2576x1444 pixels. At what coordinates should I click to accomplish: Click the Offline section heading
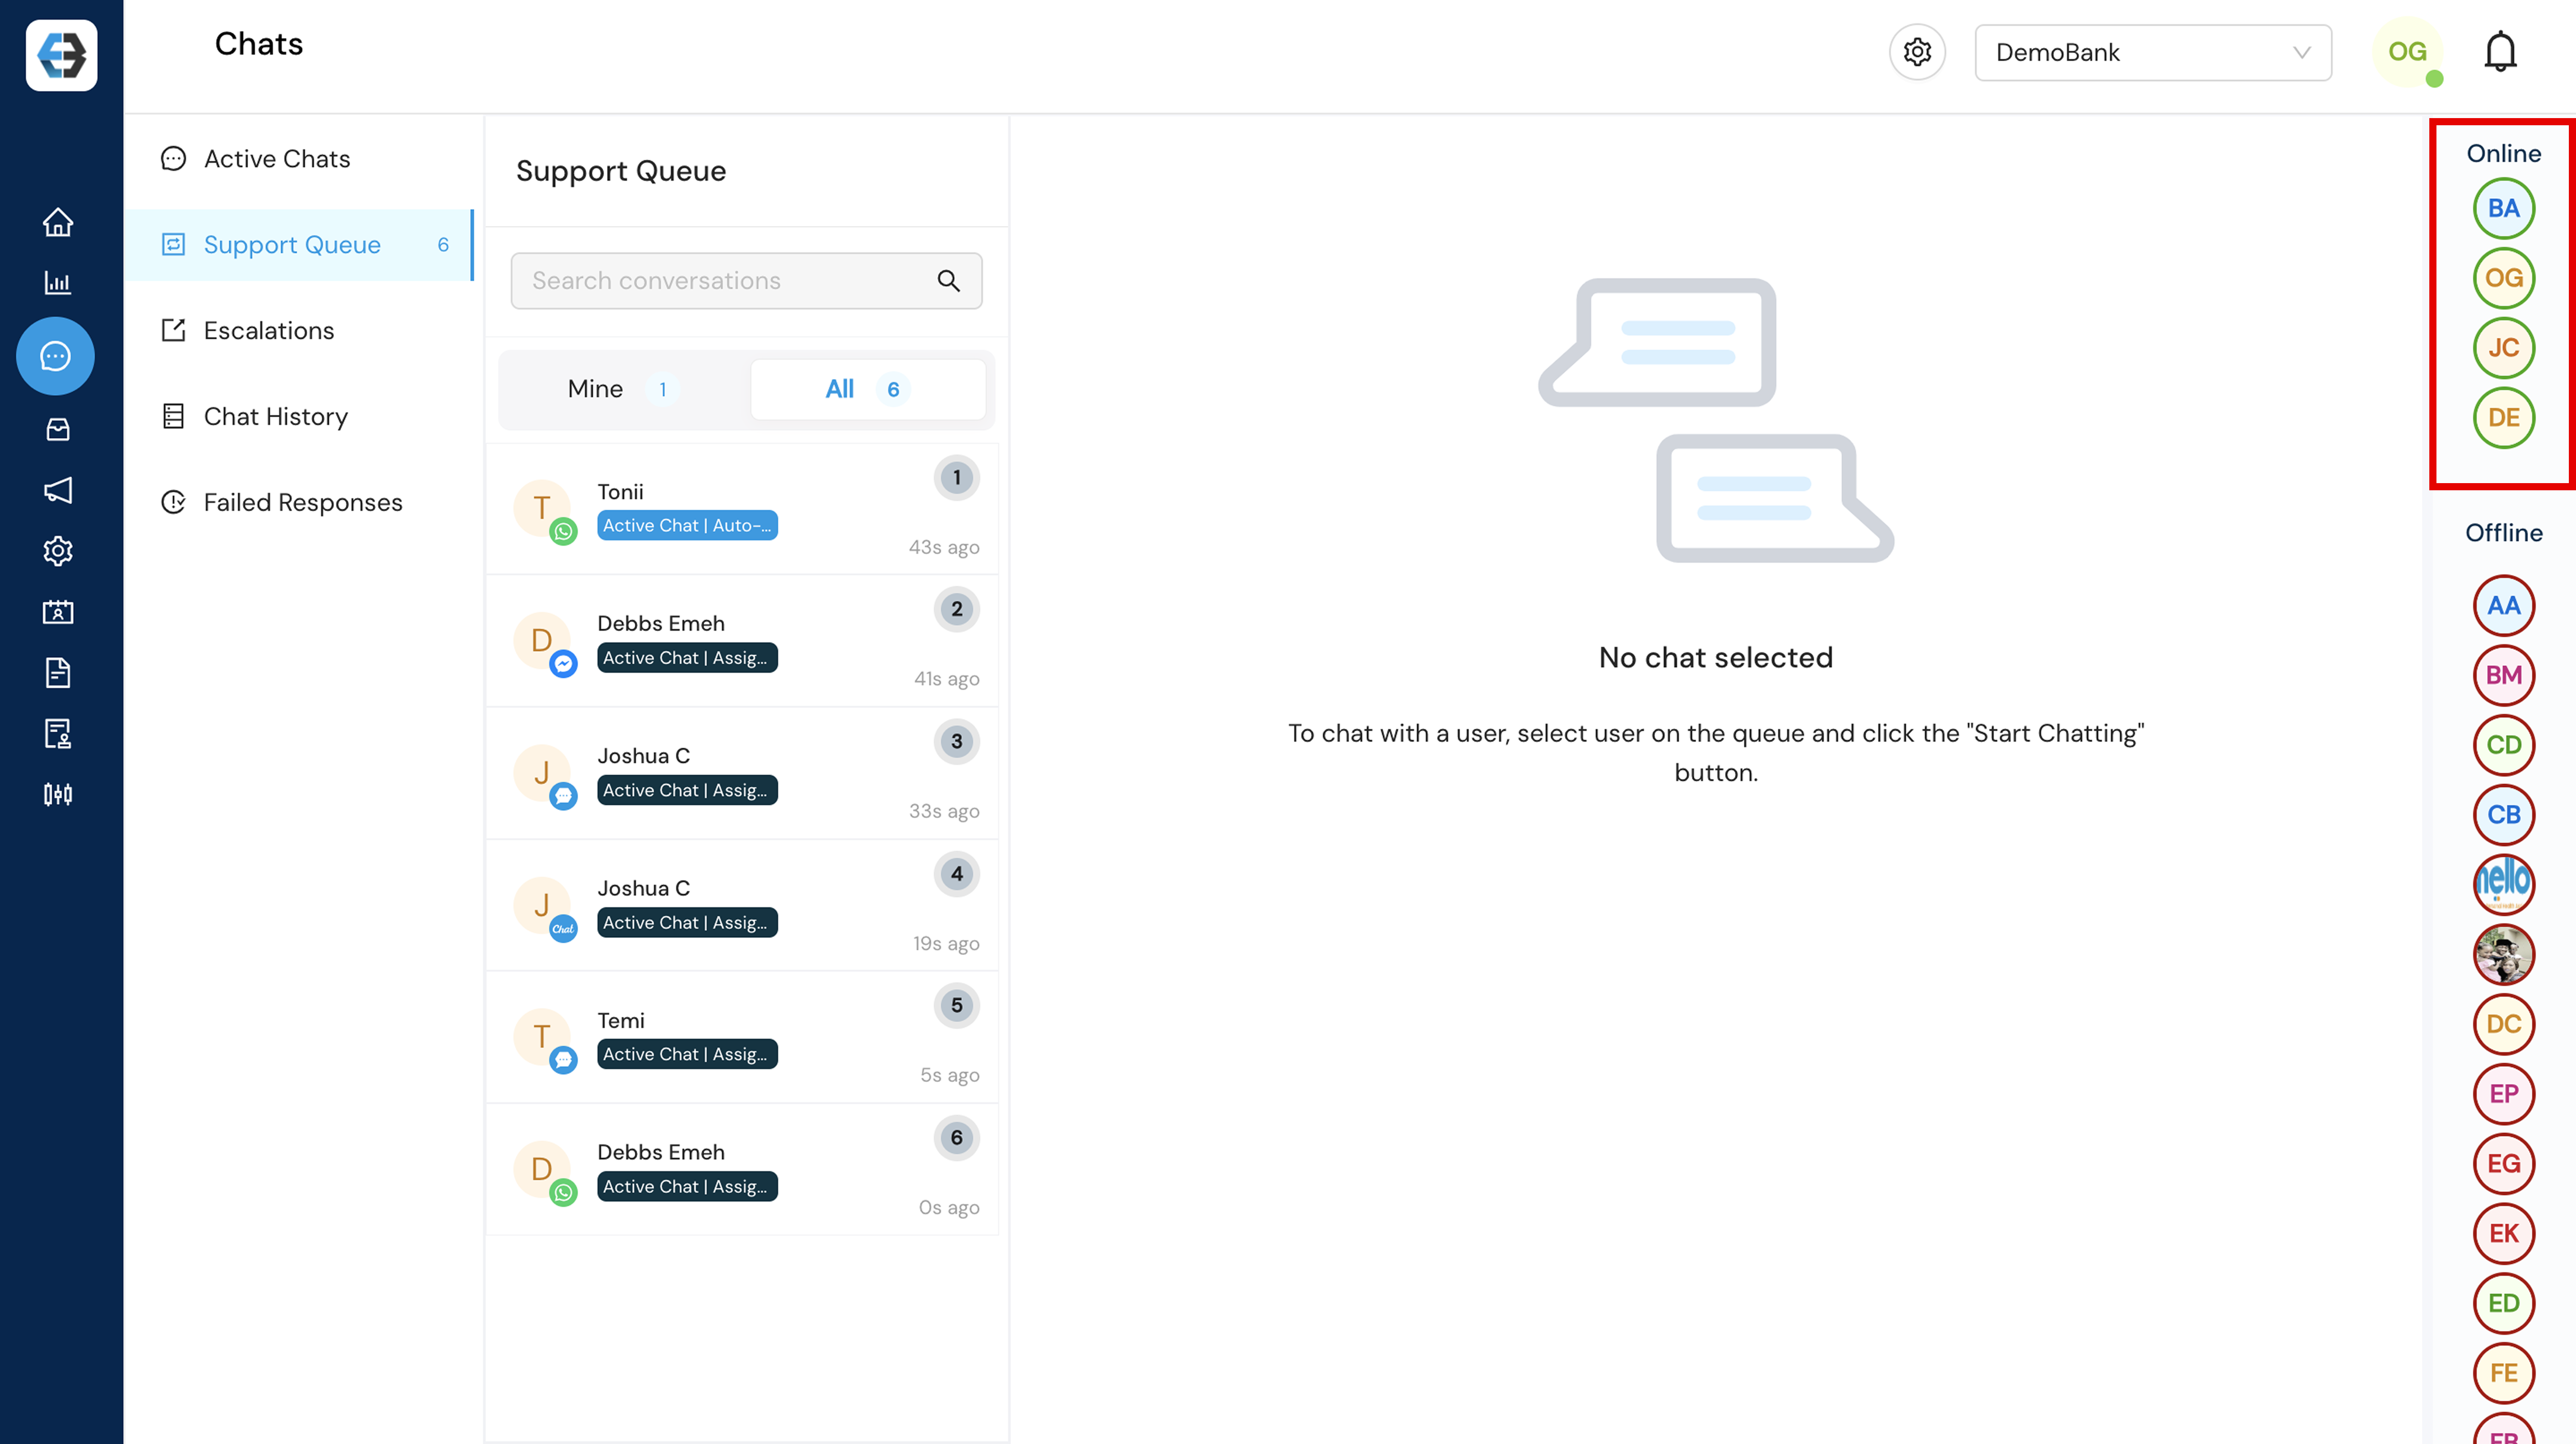pos(2503,533)
